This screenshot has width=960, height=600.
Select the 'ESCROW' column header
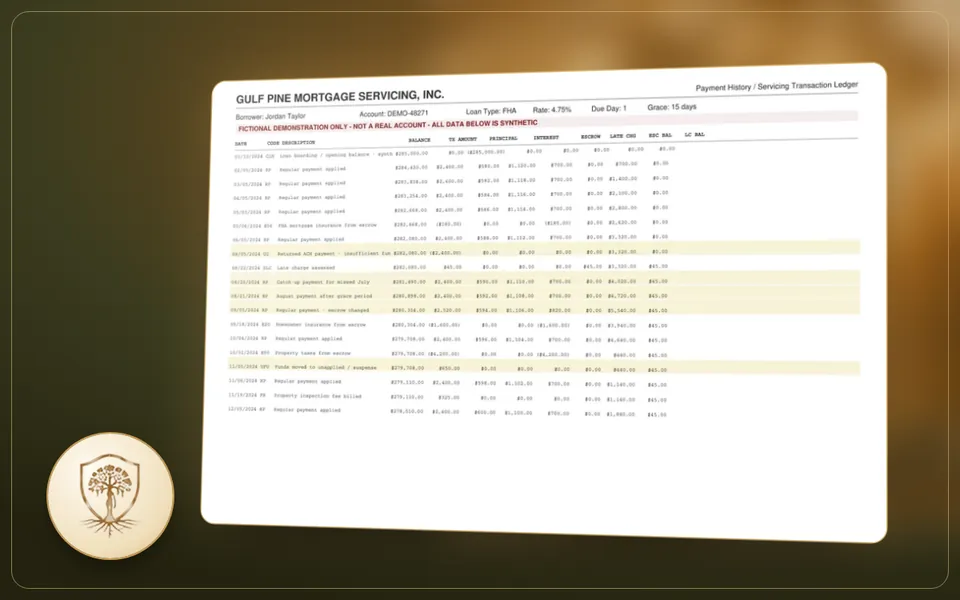(591, 137)
